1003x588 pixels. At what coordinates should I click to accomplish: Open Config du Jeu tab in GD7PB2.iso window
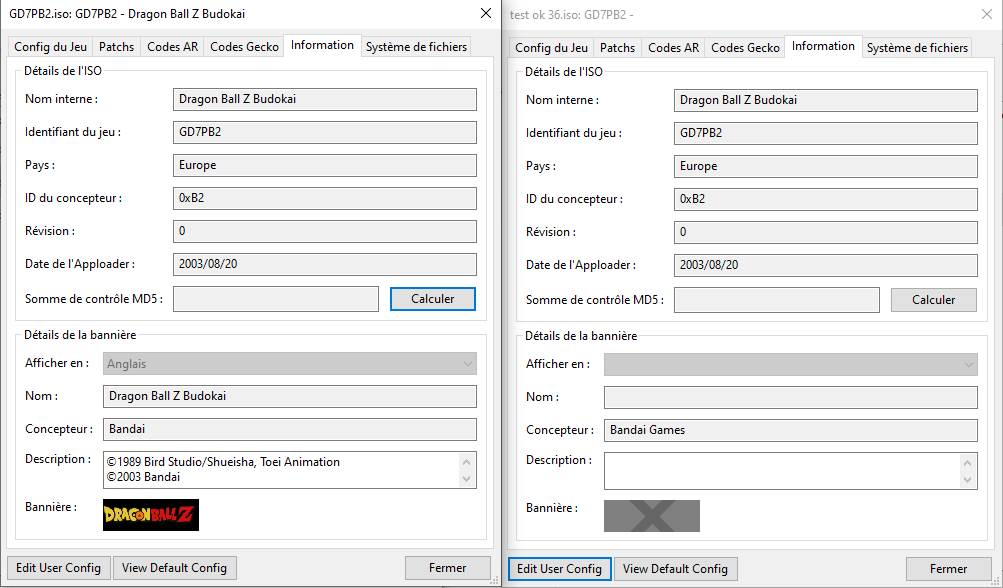pos(51,47)
